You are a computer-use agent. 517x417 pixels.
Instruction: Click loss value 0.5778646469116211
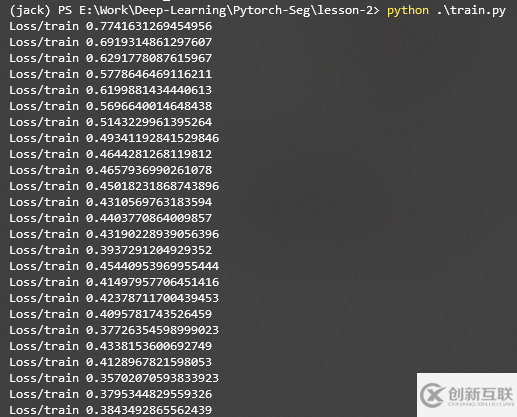tap(149, 74)
